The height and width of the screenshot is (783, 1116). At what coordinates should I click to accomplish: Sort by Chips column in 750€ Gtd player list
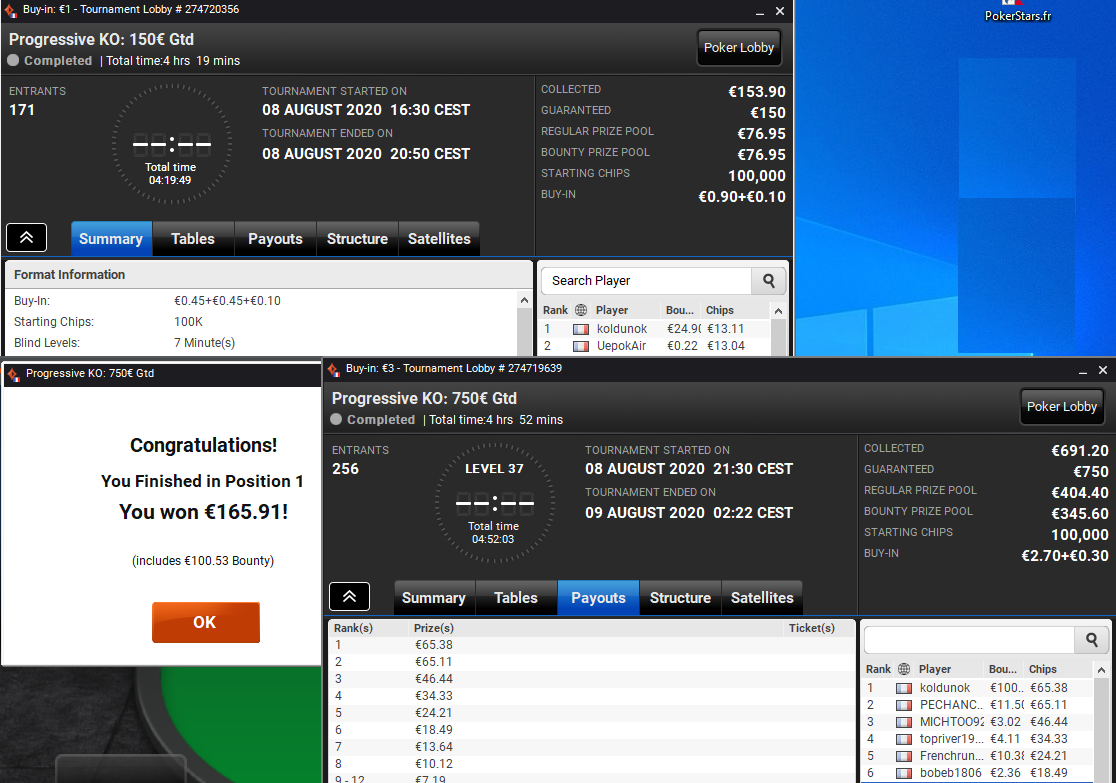(x=1043, y=669)
